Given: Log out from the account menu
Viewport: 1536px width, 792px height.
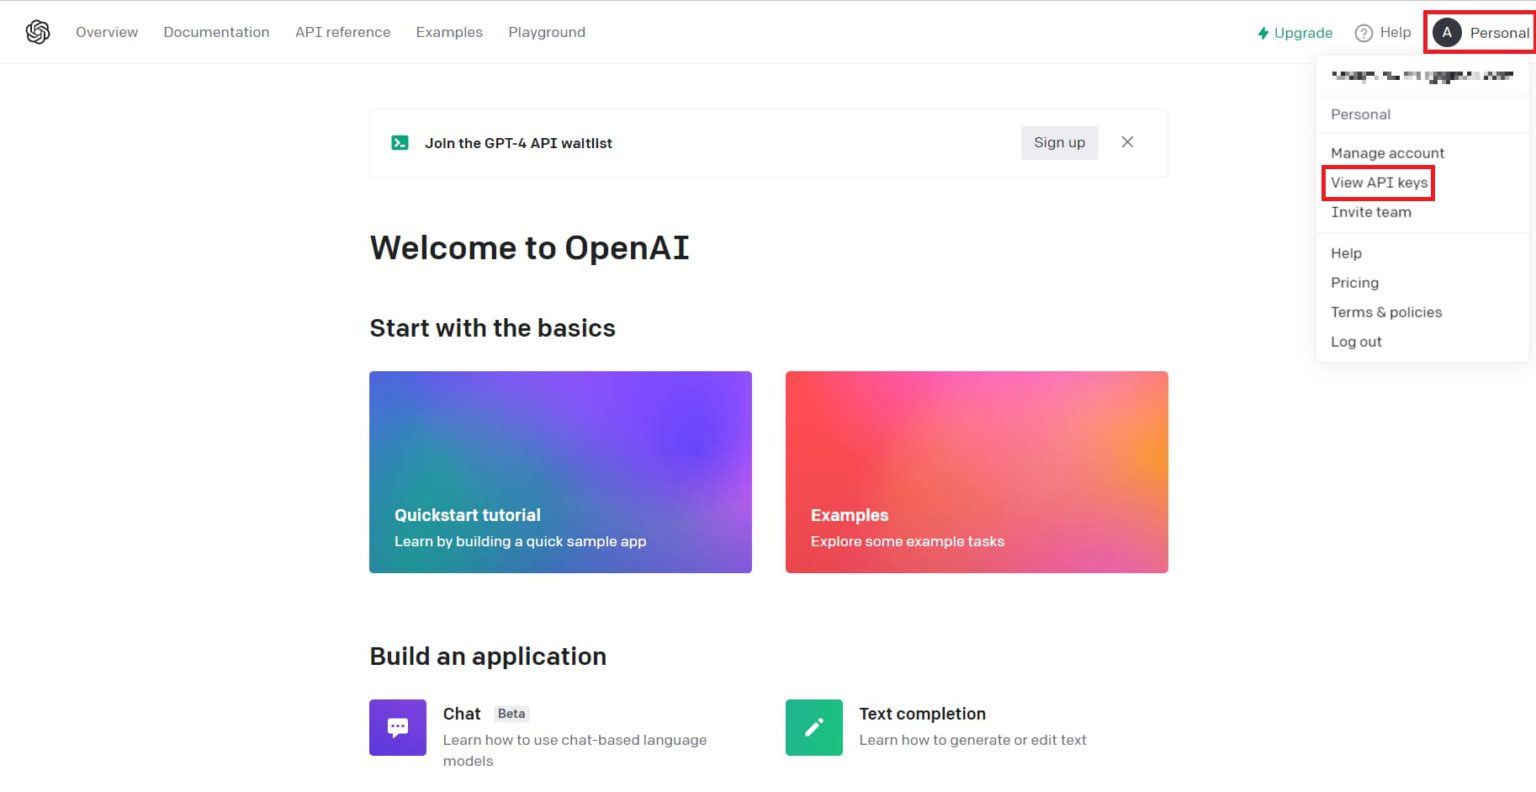Looking at the screenshot, I should 1356,341.
